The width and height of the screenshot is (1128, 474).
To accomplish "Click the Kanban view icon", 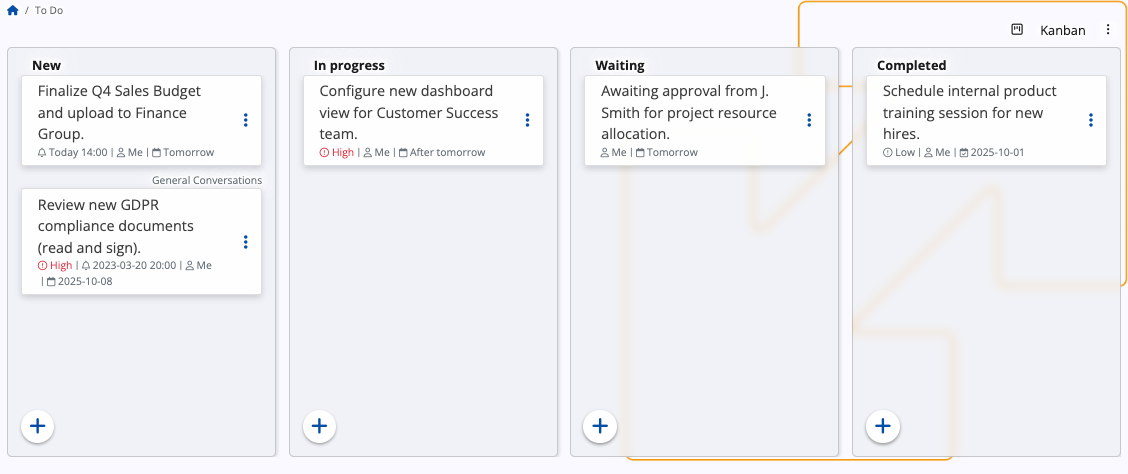I will point(1017,30).
